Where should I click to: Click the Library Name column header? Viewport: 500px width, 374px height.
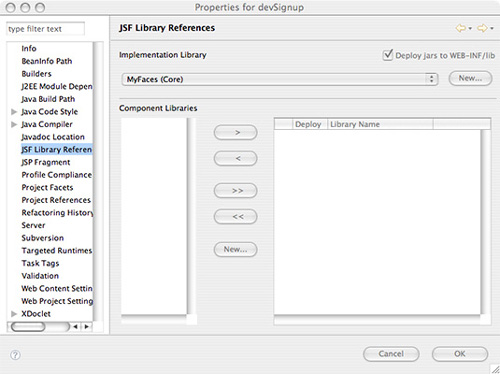pyautogui.click(x=380, y=124)
